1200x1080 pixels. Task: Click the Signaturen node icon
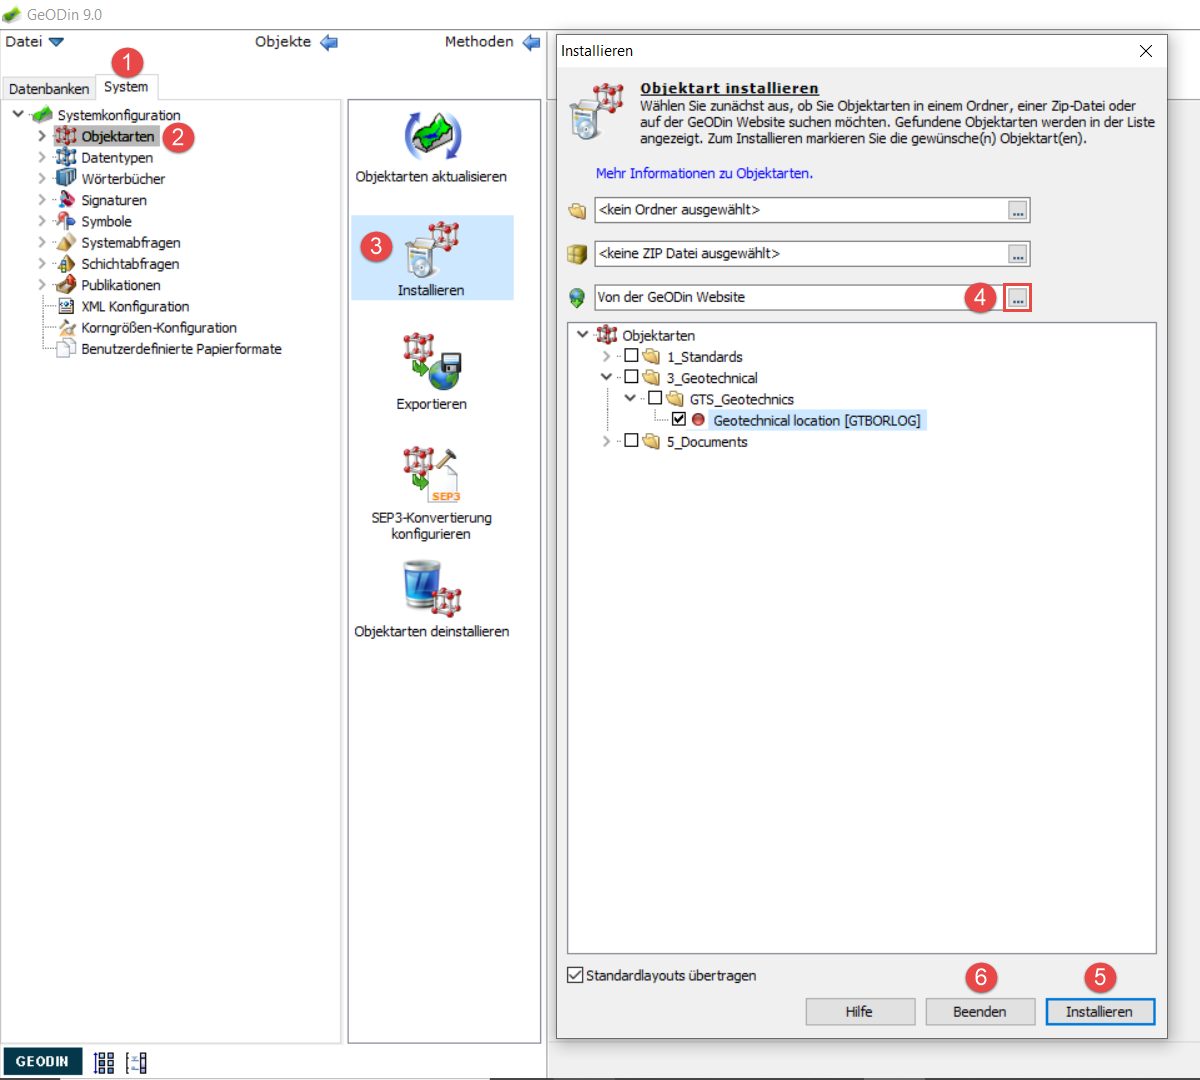tap(66, 200)
